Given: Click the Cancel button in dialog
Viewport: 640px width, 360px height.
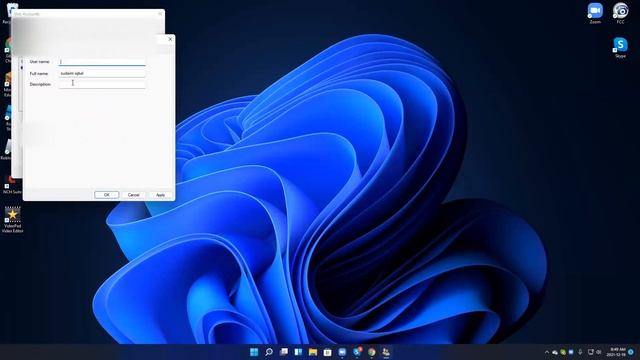Looking at the screenshot, I should [133, 195].
